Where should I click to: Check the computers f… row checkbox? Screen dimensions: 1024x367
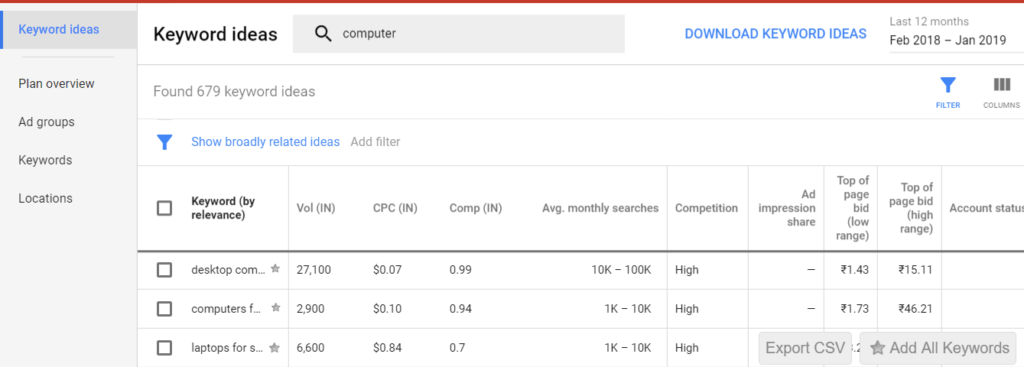[165, 309]
